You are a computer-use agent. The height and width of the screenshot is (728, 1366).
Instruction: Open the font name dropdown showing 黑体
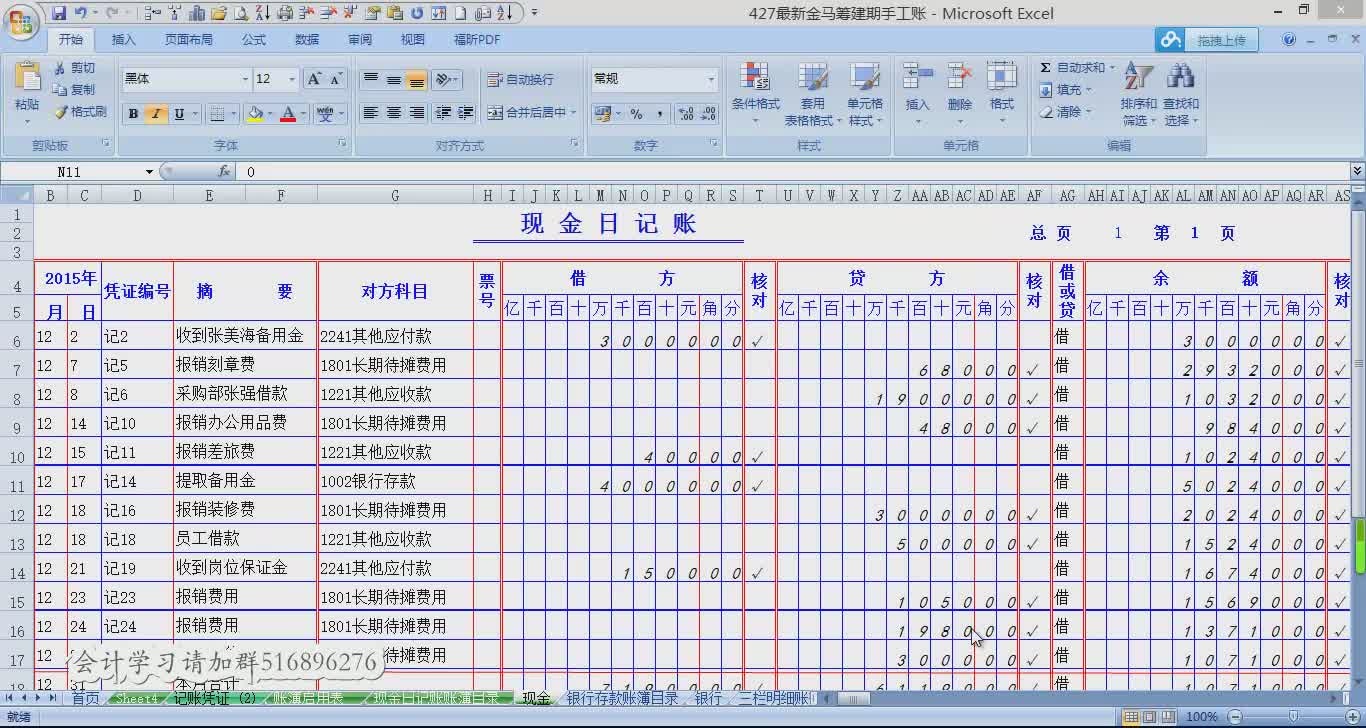click(x=244, y=79)
